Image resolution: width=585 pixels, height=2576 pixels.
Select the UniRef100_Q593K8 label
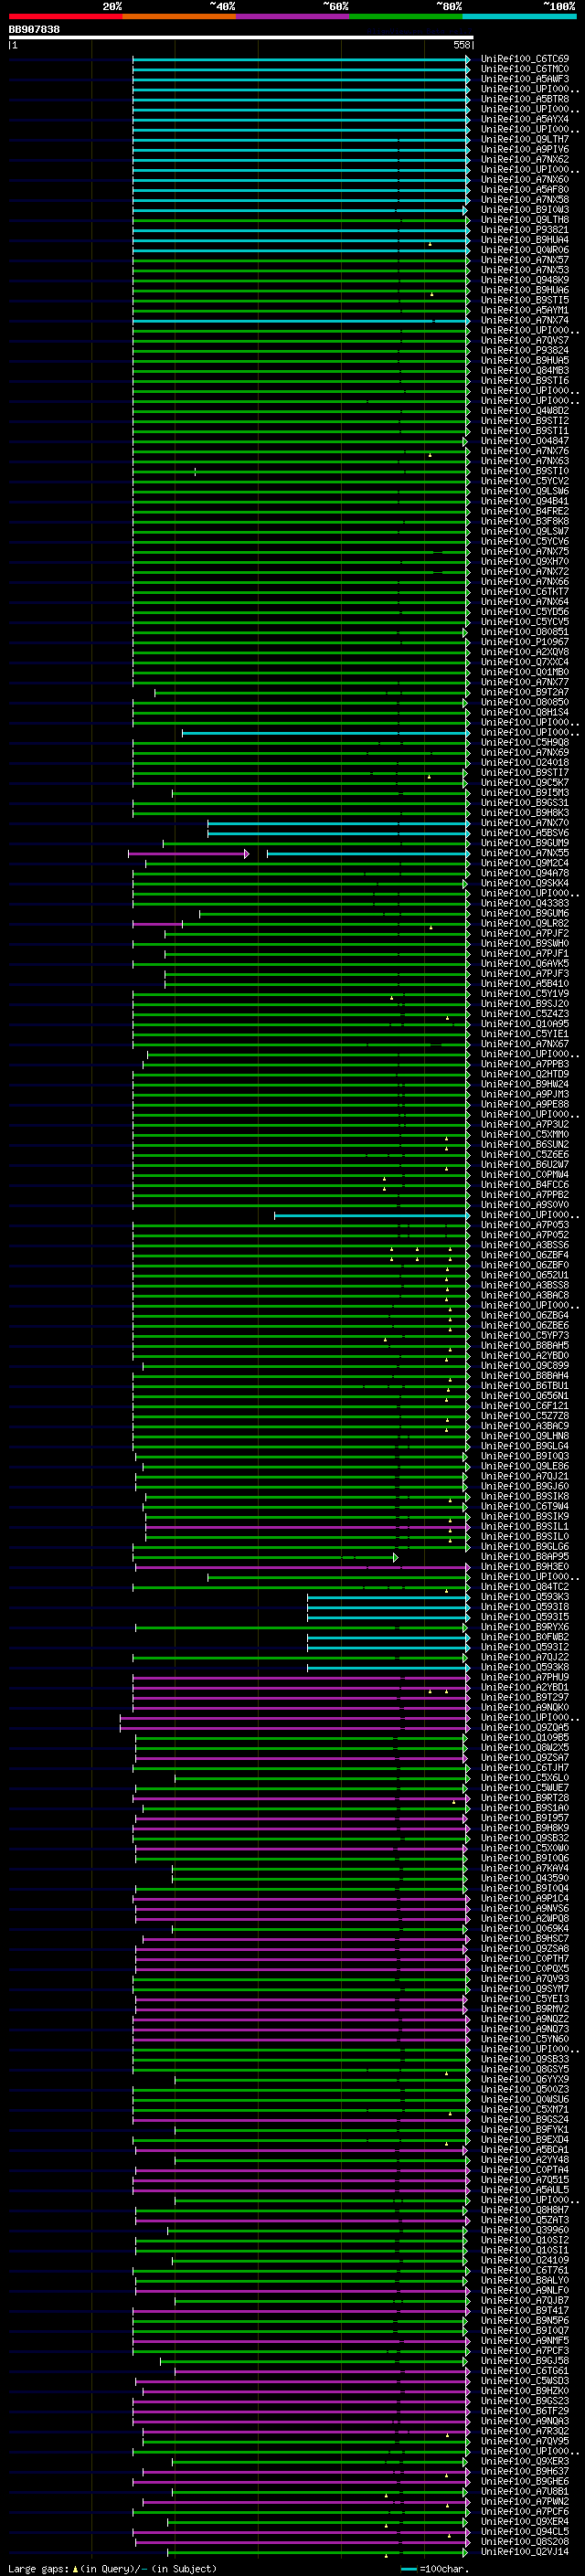[x=525, y=1667]
